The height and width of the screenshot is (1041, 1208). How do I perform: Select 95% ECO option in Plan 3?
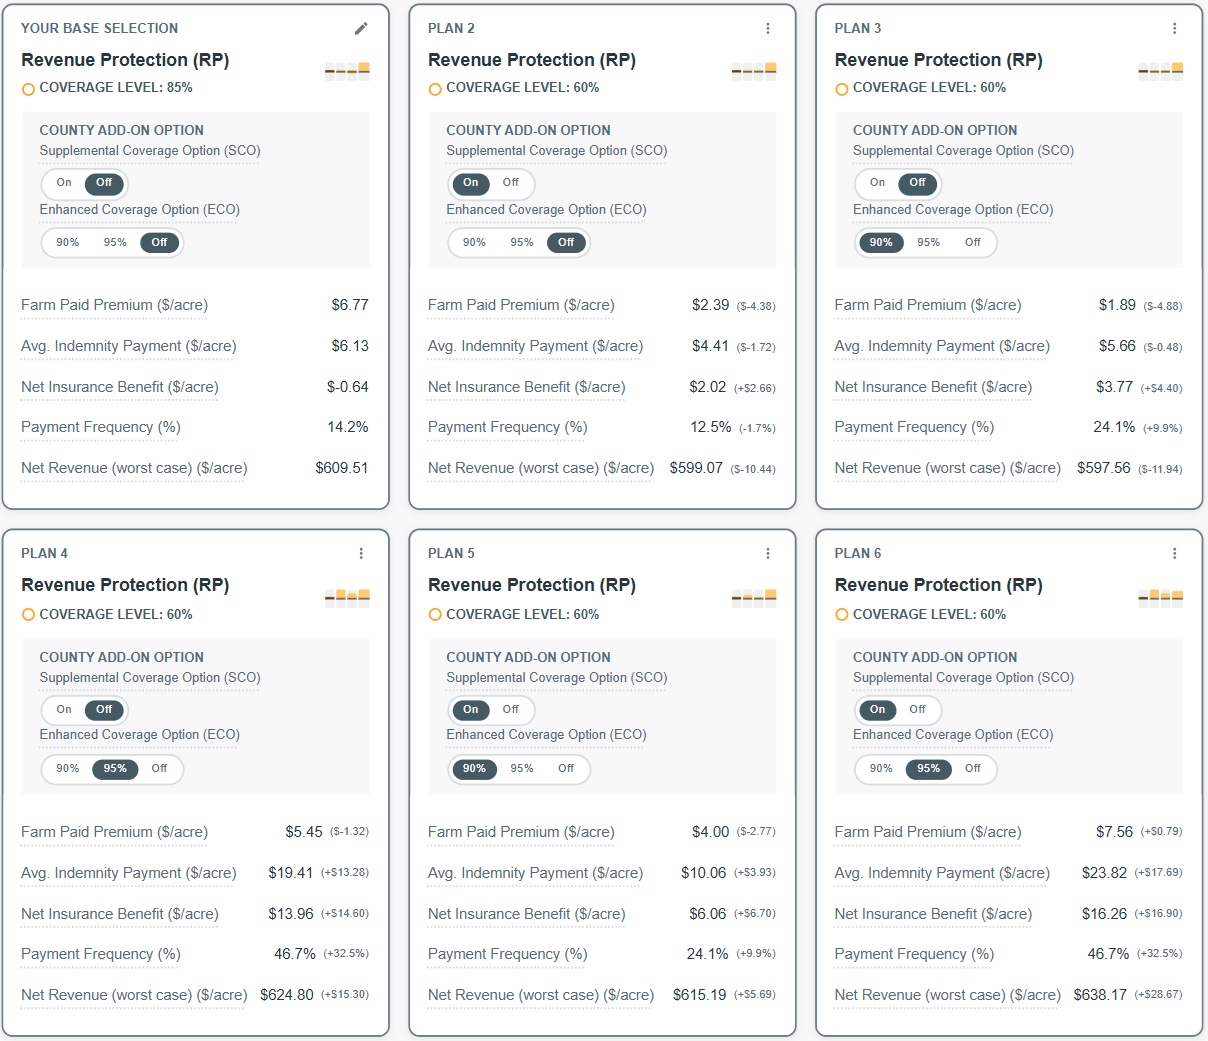(x=928, y=243)
